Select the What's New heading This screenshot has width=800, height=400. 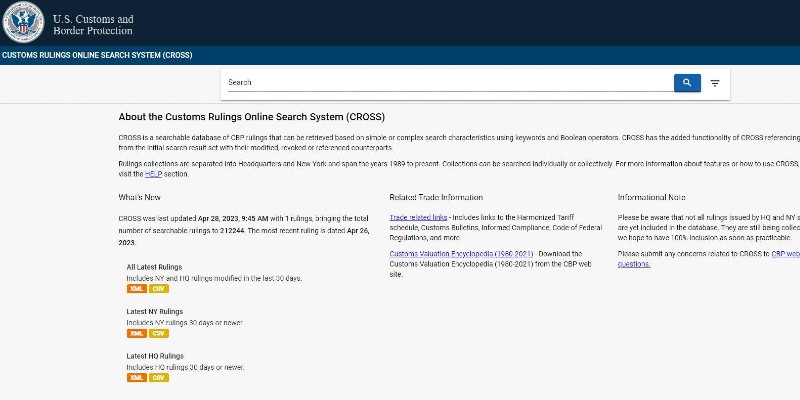coord(139,197)
